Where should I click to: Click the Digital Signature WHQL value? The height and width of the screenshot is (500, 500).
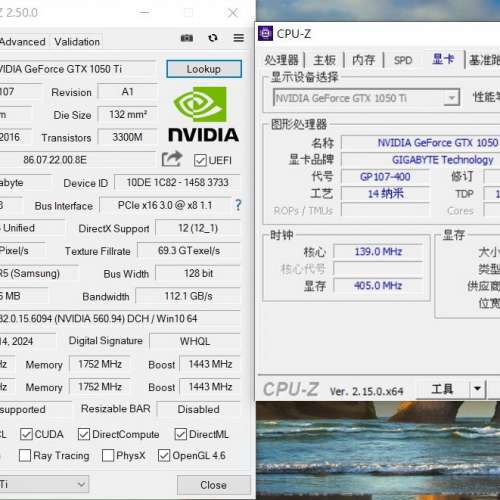[x=195, y=341]
